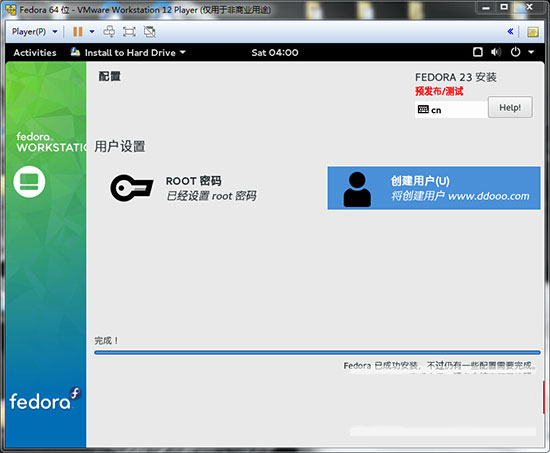Pause the virtual machine
Screen dimensions: 550x453
point(78,32)
